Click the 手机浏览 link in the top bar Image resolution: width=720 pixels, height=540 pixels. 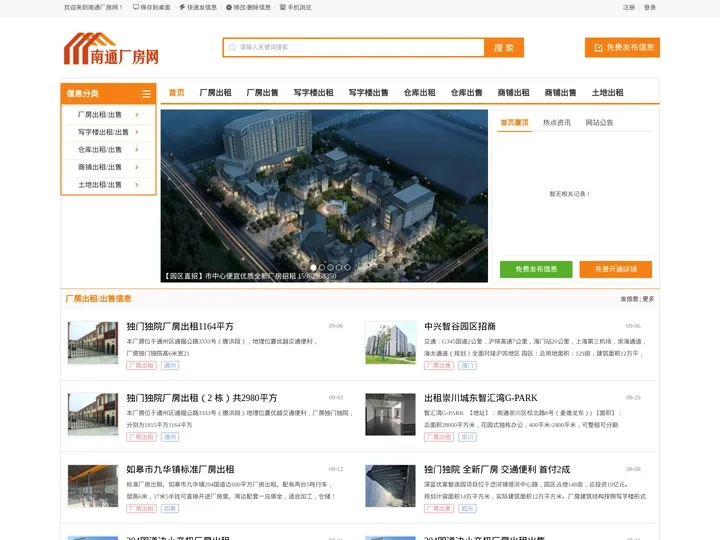pyautogui.click(x=295, y=7)
